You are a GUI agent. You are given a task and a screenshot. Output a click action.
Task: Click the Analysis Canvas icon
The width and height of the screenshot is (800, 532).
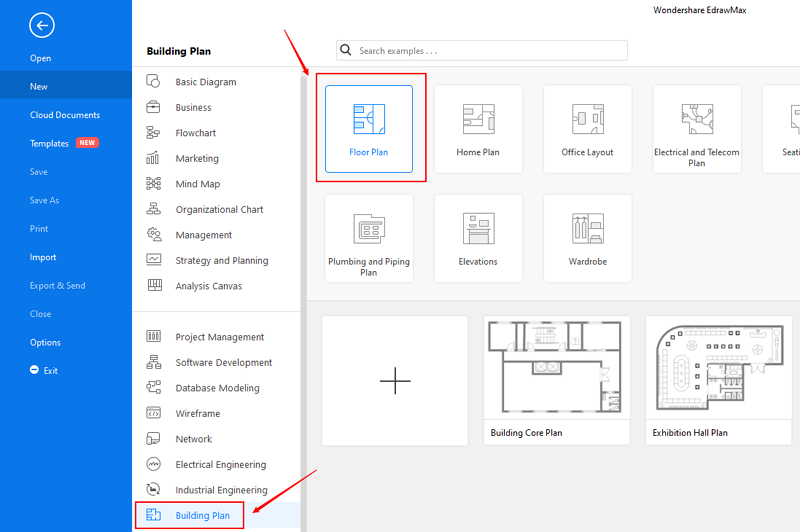(155, 285)
